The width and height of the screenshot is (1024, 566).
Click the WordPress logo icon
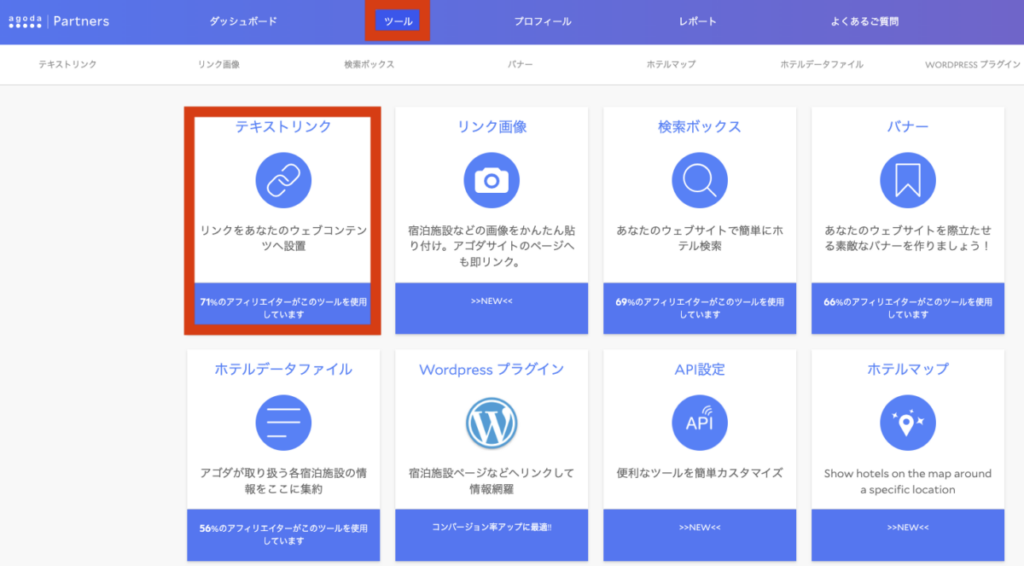(x=491, y=422)
